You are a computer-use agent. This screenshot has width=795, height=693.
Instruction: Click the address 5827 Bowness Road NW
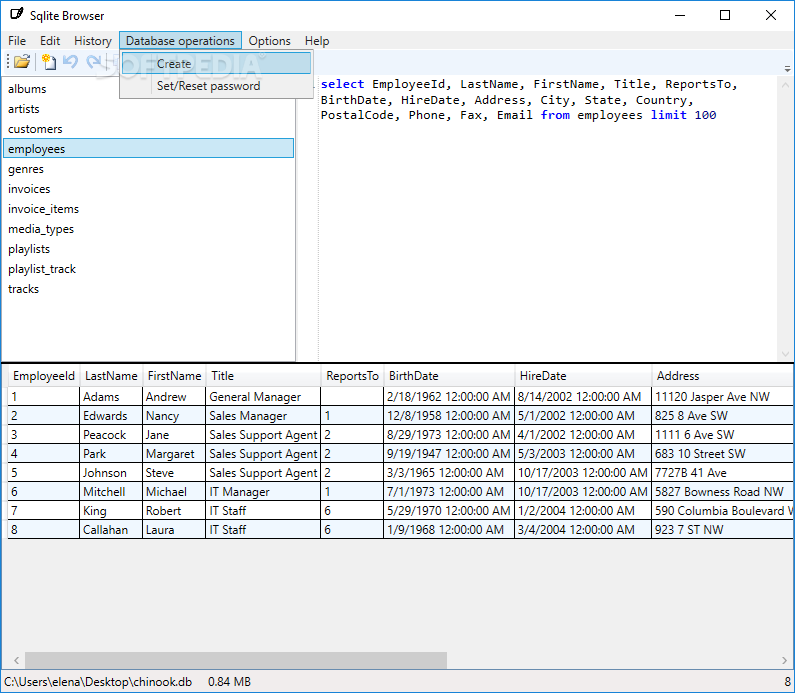[x=722, y=492]
